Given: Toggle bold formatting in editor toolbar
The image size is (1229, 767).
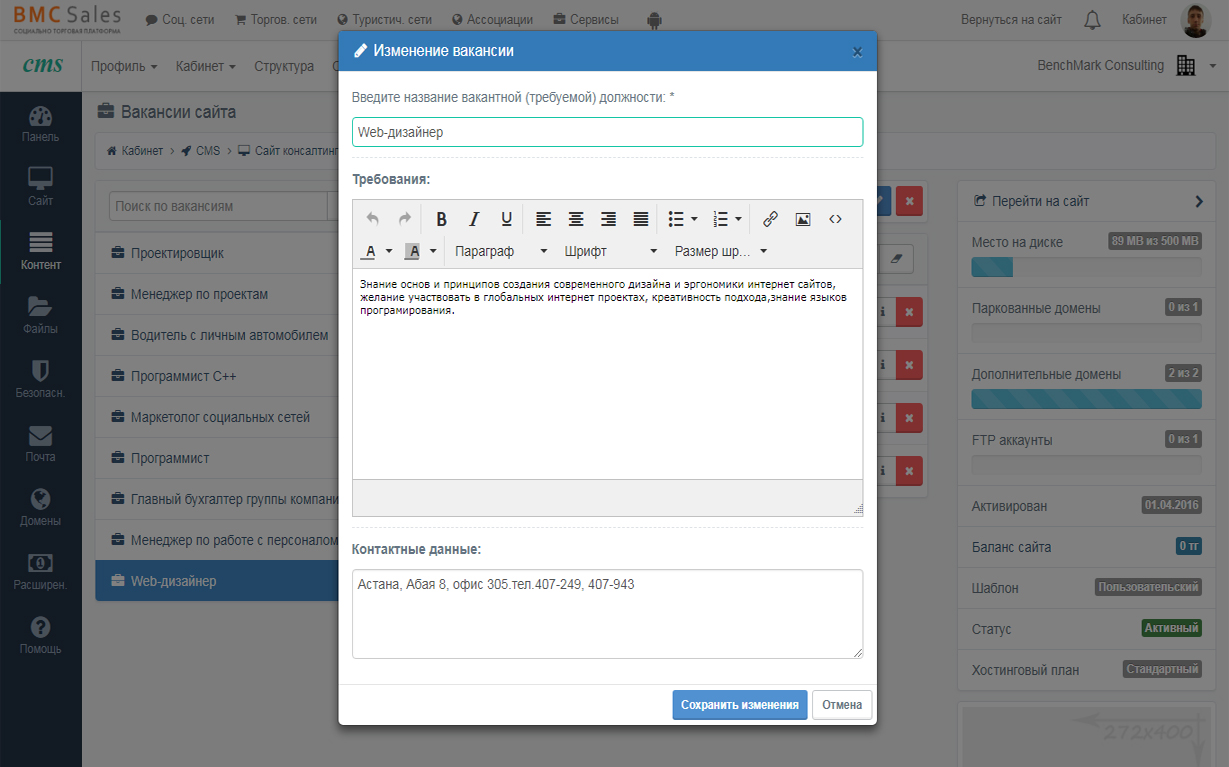Looking at the screenshot, I should tap(441, 219).
